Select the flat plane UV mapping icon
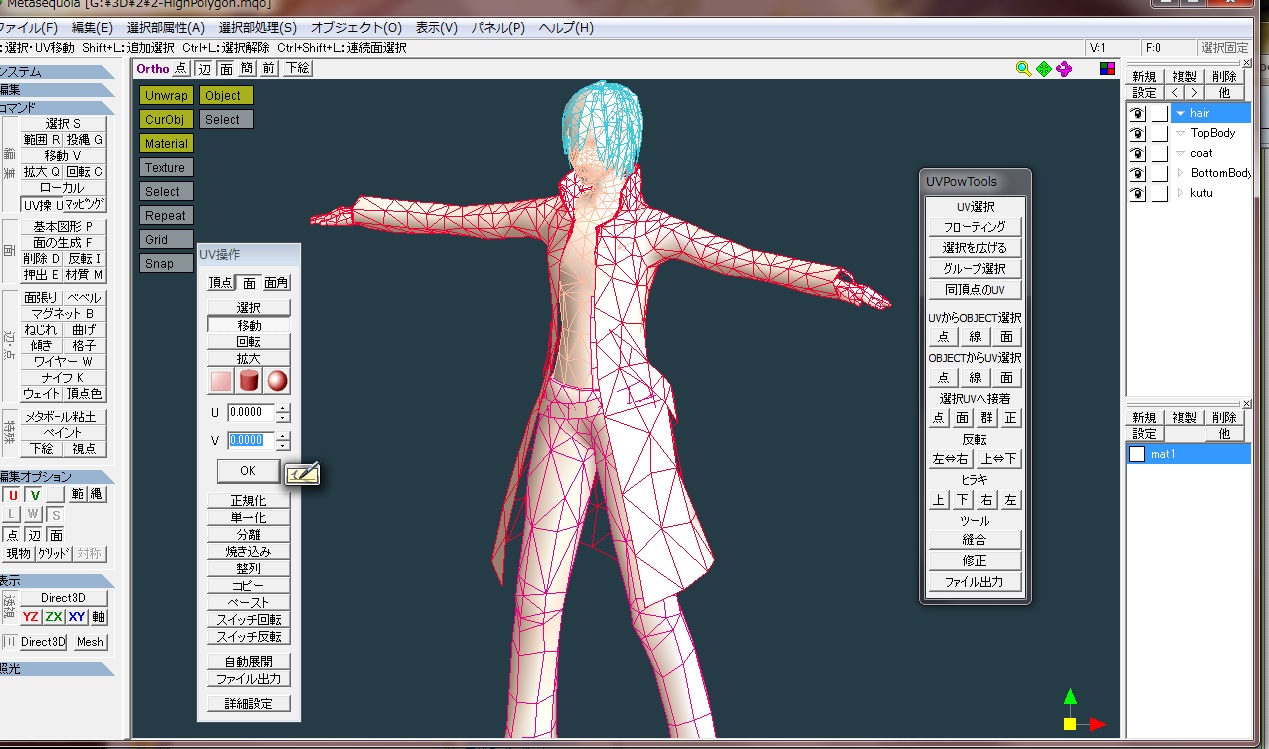The image size is (1269, 749). click(221, 381)
